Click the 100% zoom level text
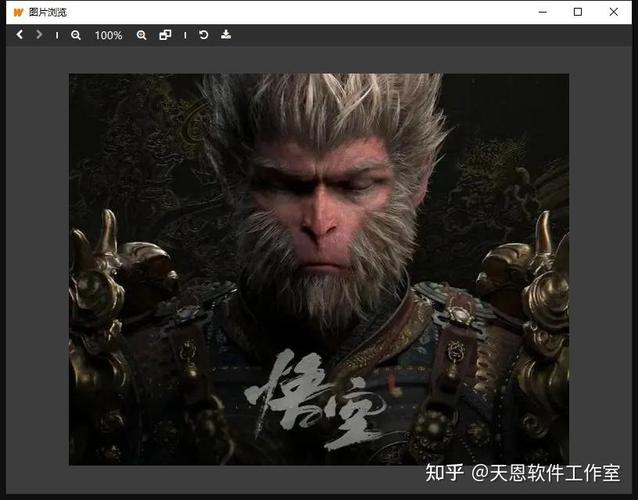 108,35
